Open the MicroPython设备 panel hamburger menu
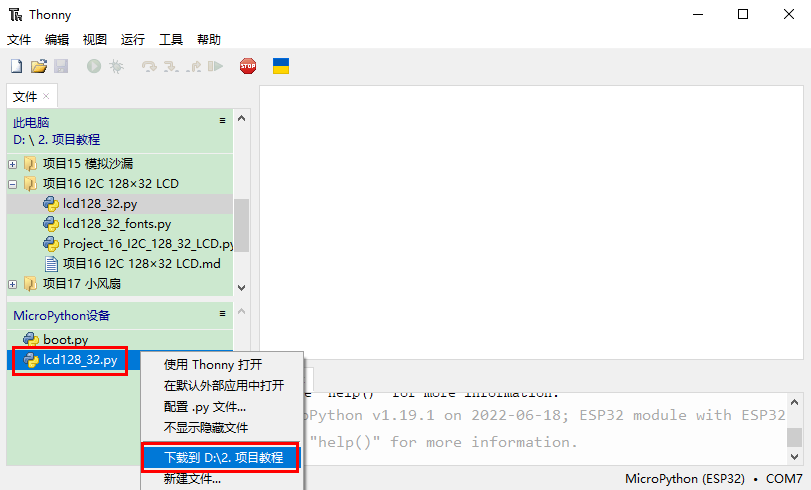811x490 pixels. coord(223,314)
